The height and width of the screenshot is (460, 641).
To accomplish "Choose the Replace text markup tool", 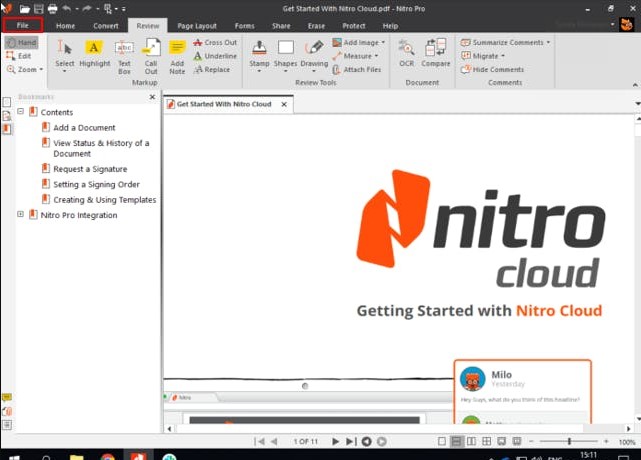I will (x=212, y=70).
